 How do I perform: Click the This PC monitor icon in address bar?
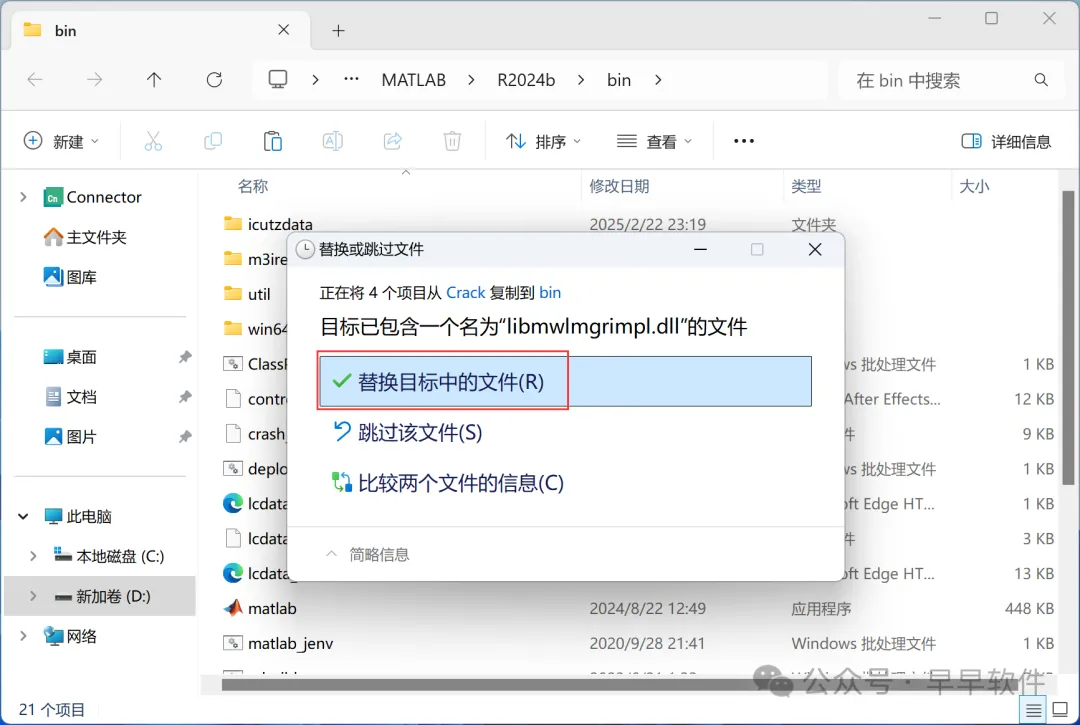[x=278, y=80]
